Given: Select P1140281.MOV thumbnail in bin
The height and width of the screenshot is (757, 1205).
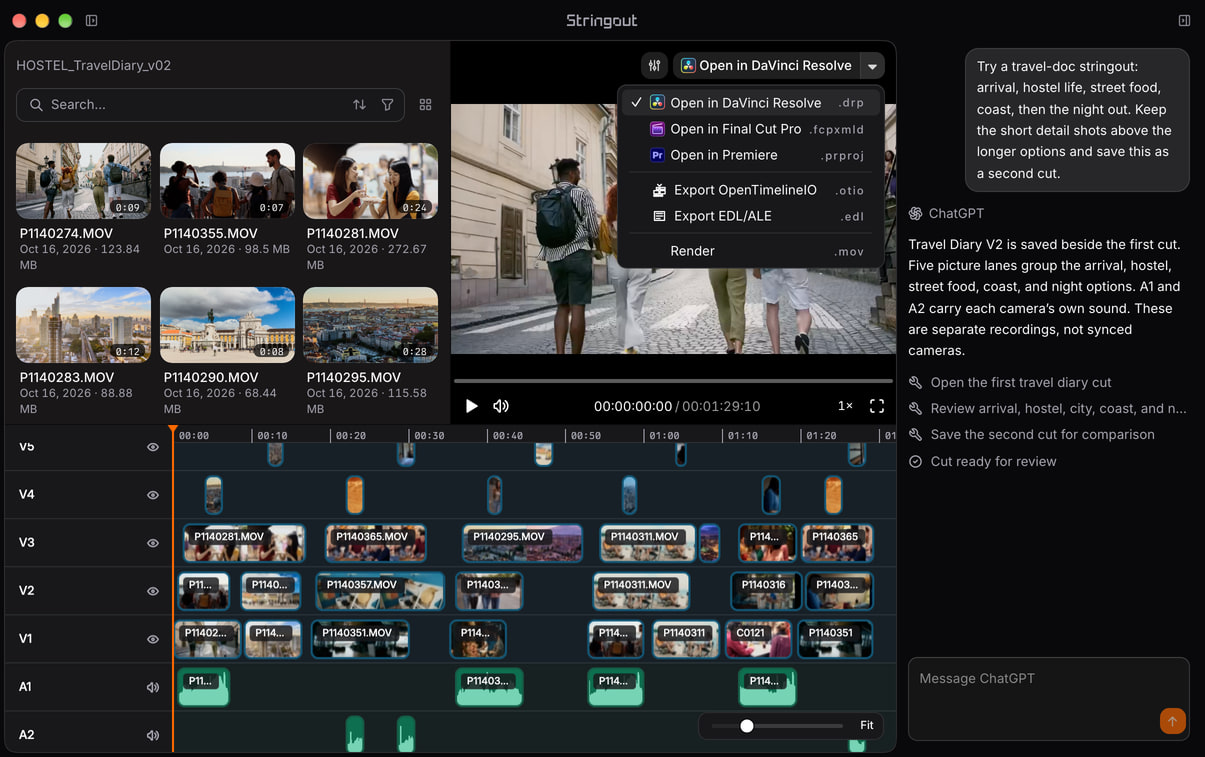Looking at the screenshot, I should [370, 181].
